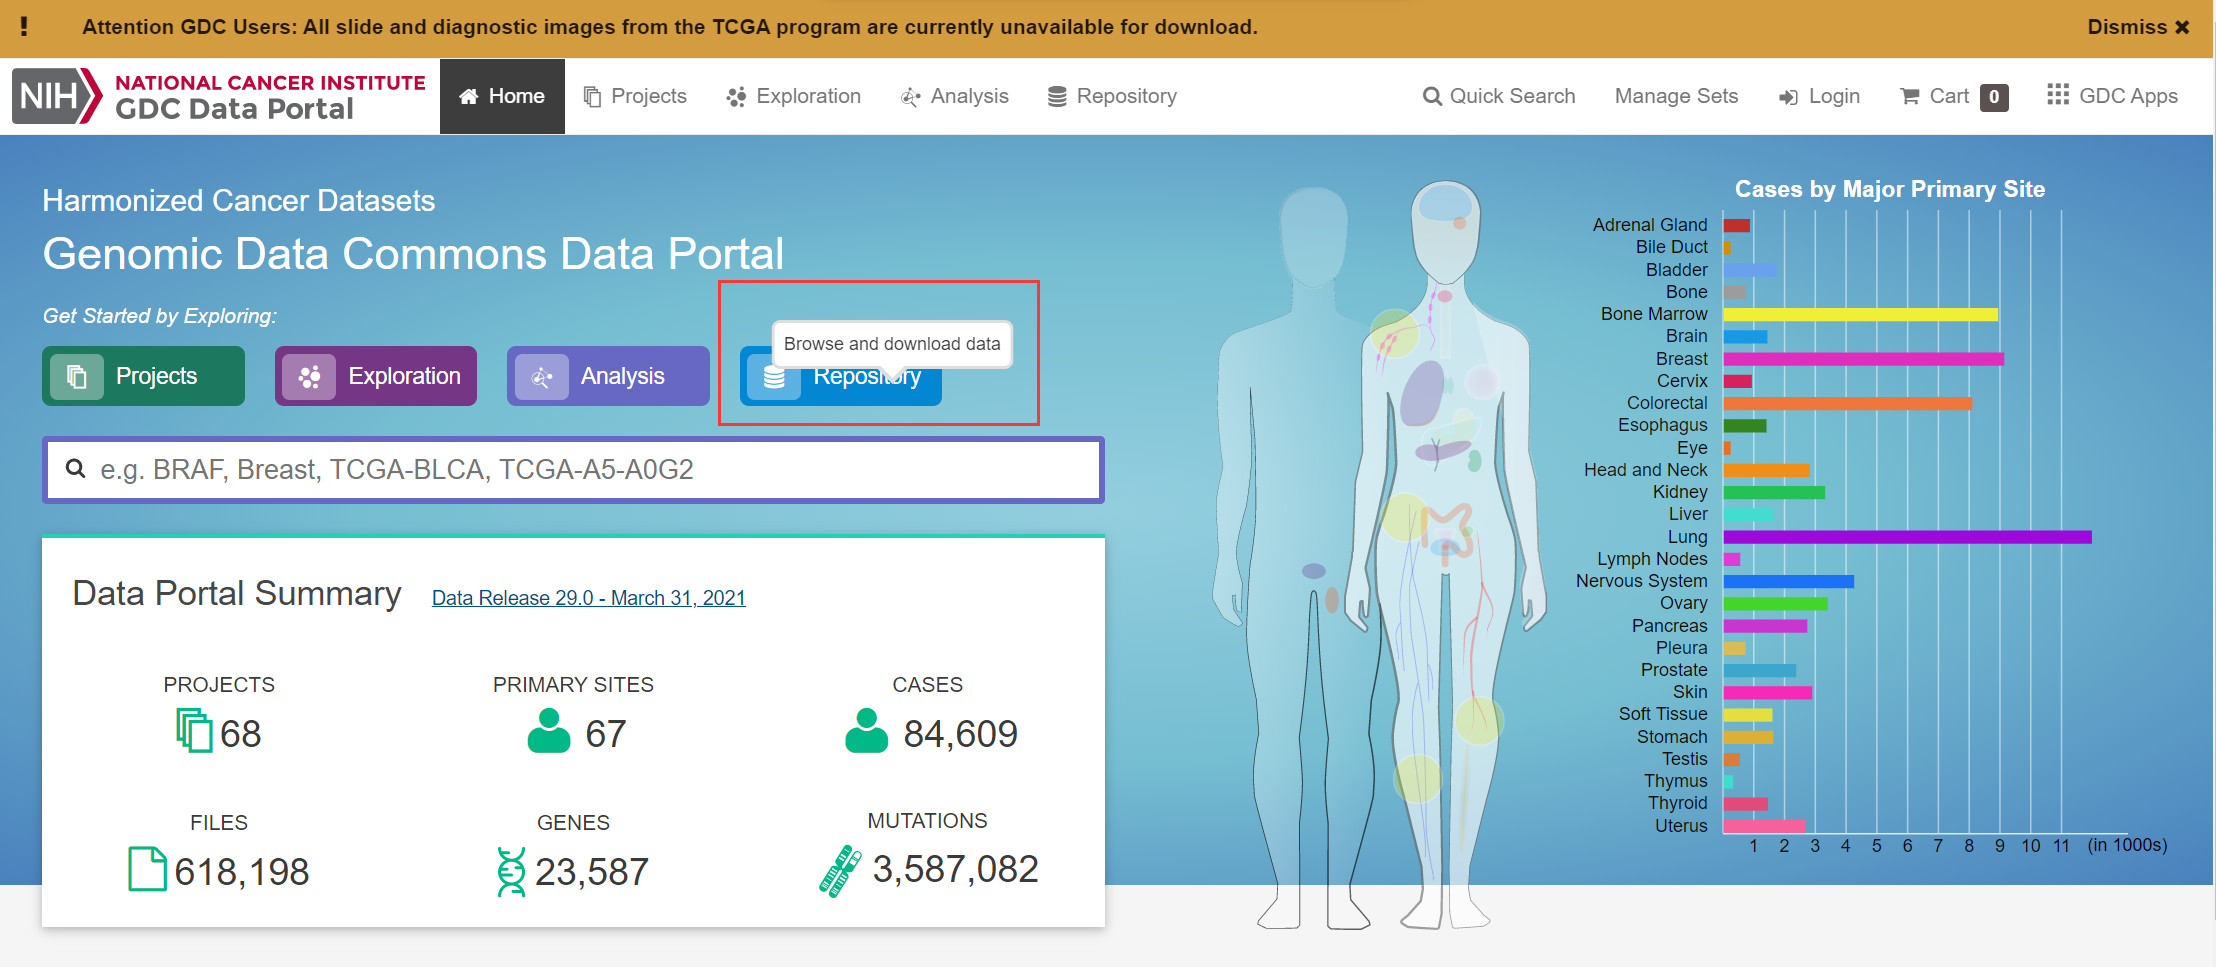The height and width of the screenshot is (967, 2216).
Task: Click the Primary Sites person icon
Action: click(x=549, y=730)
